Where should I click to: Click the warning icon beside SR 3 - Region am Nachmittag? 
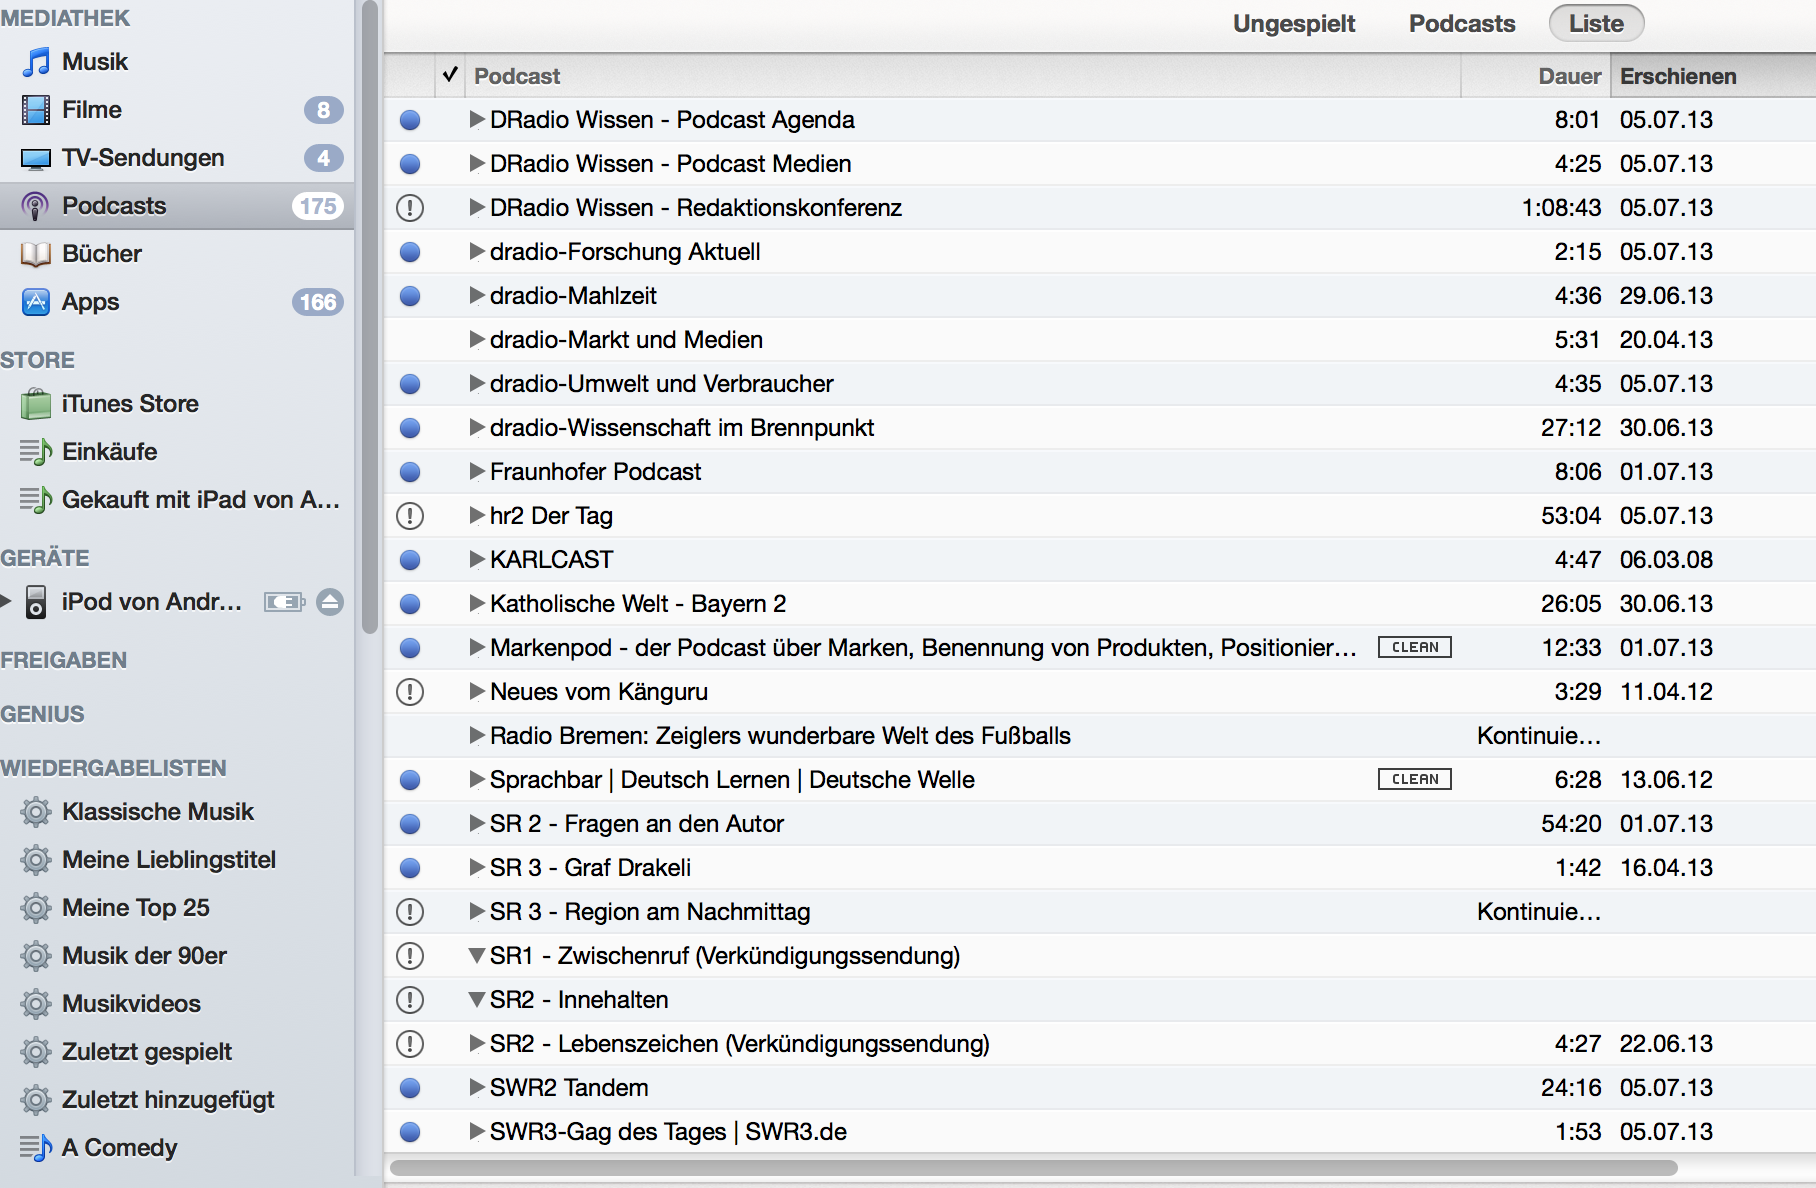(x=410, y=912)
